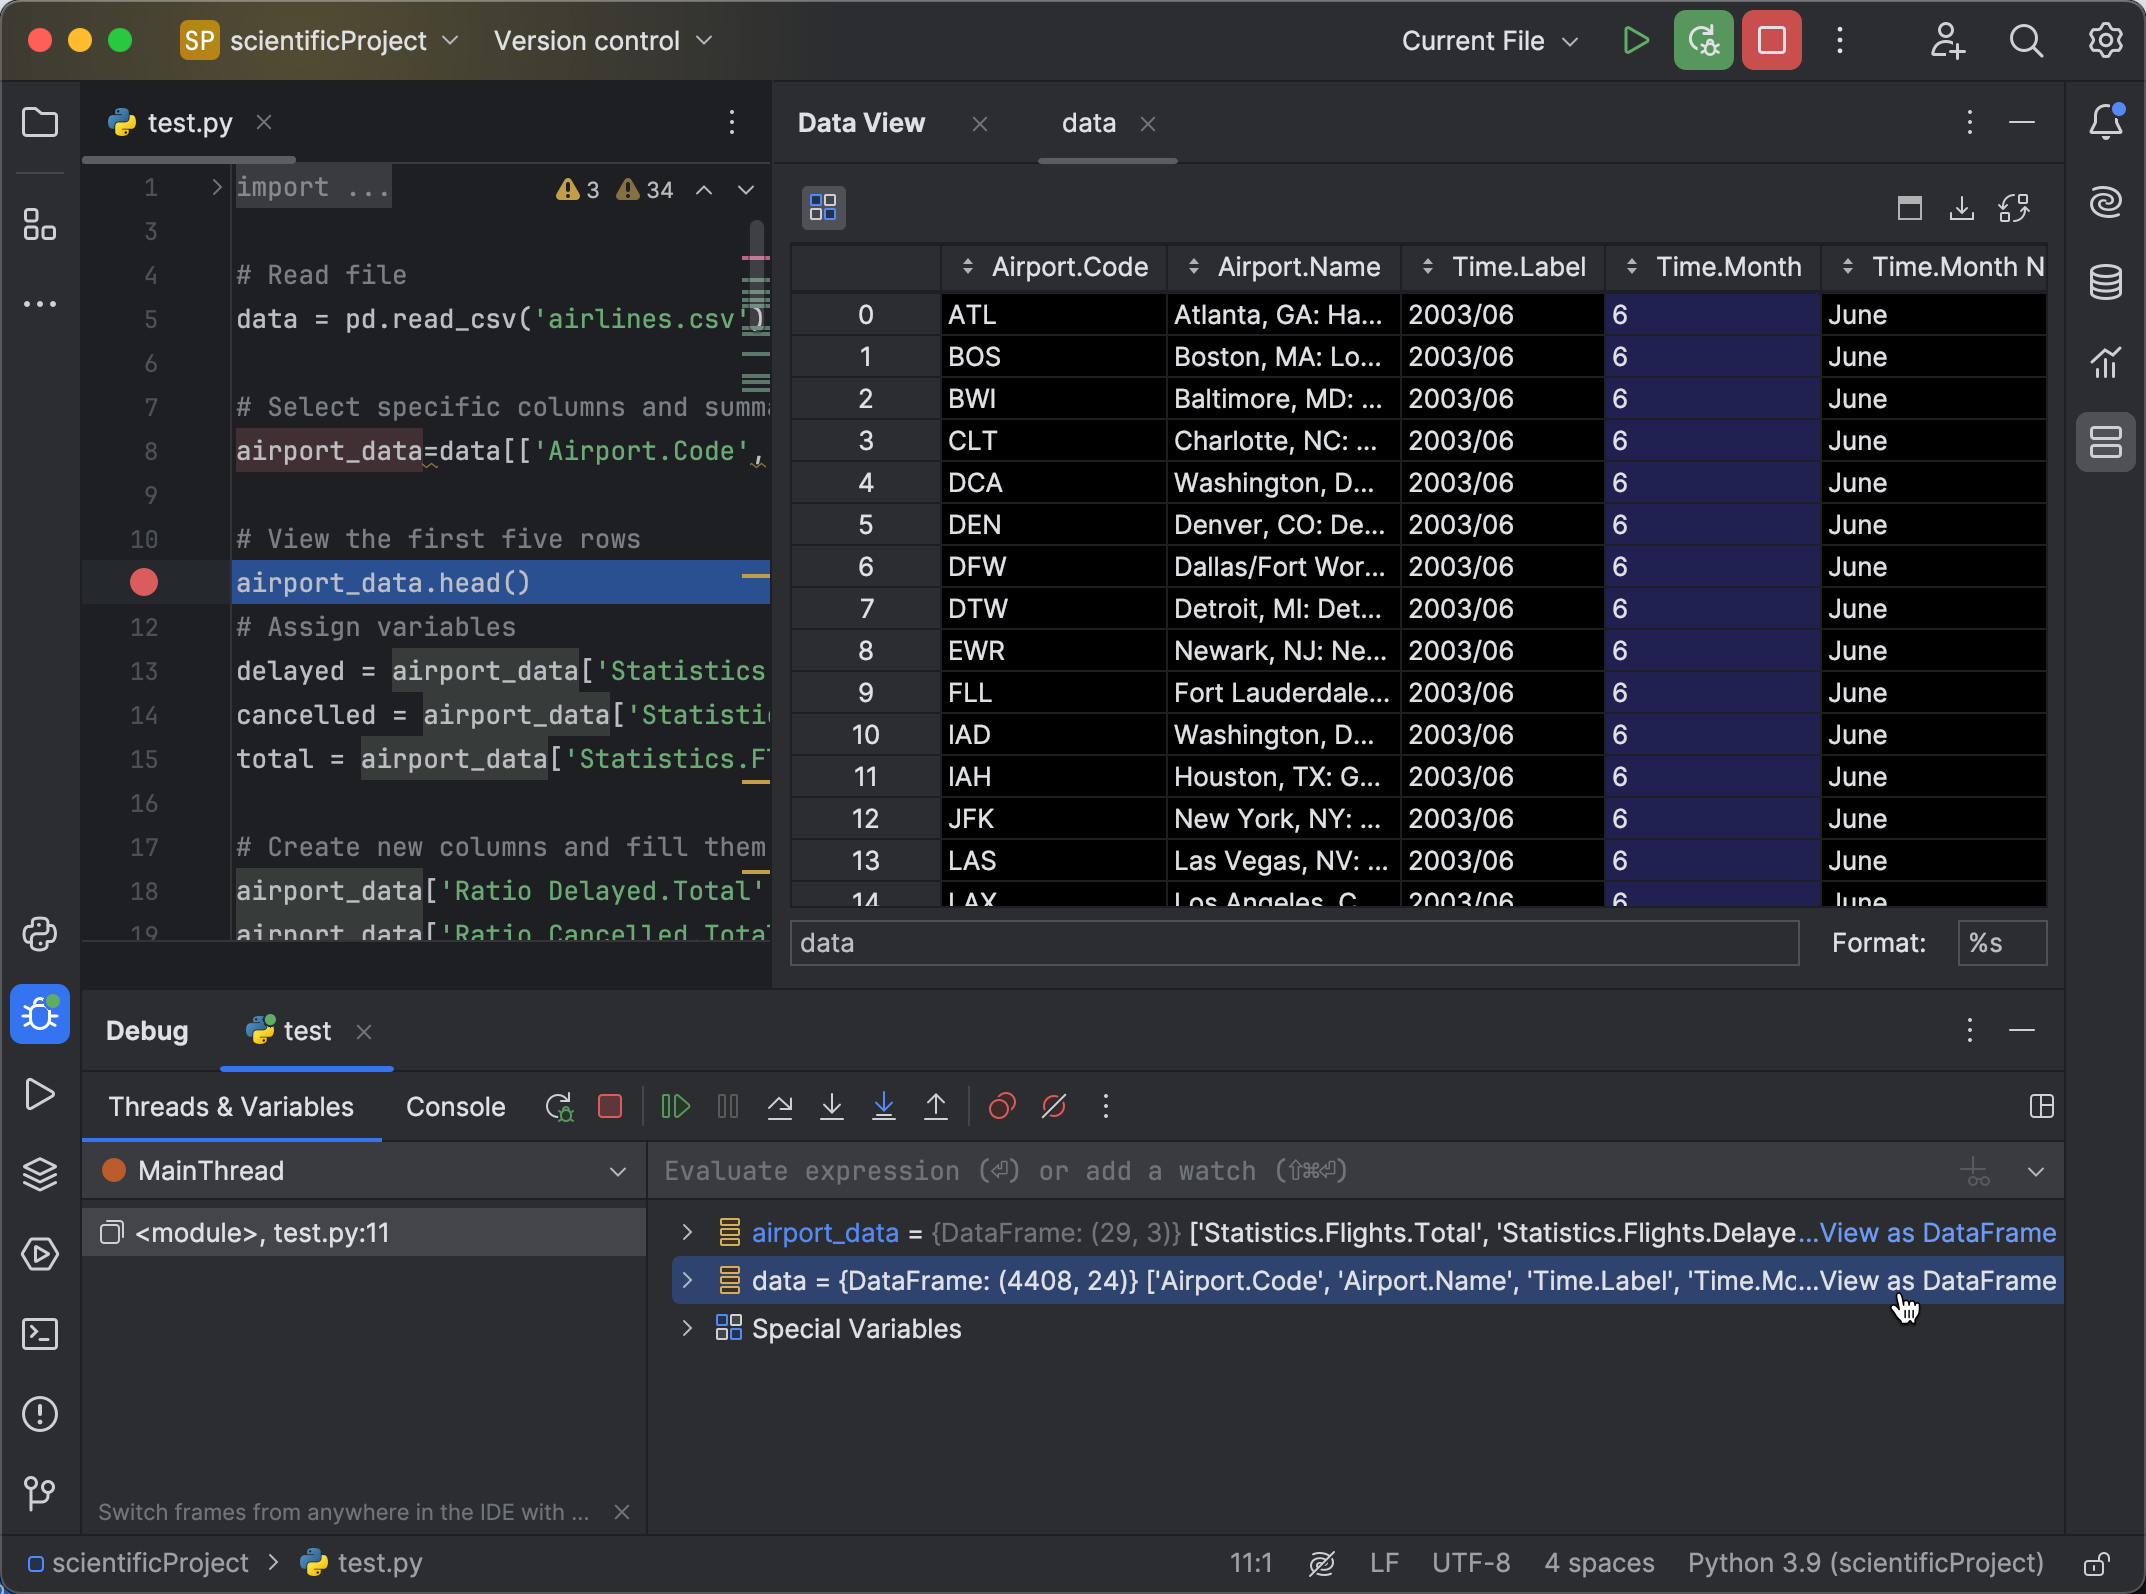
Task: Open the Current File run configuration dropdown
Action: click(x=1488, y=41)
